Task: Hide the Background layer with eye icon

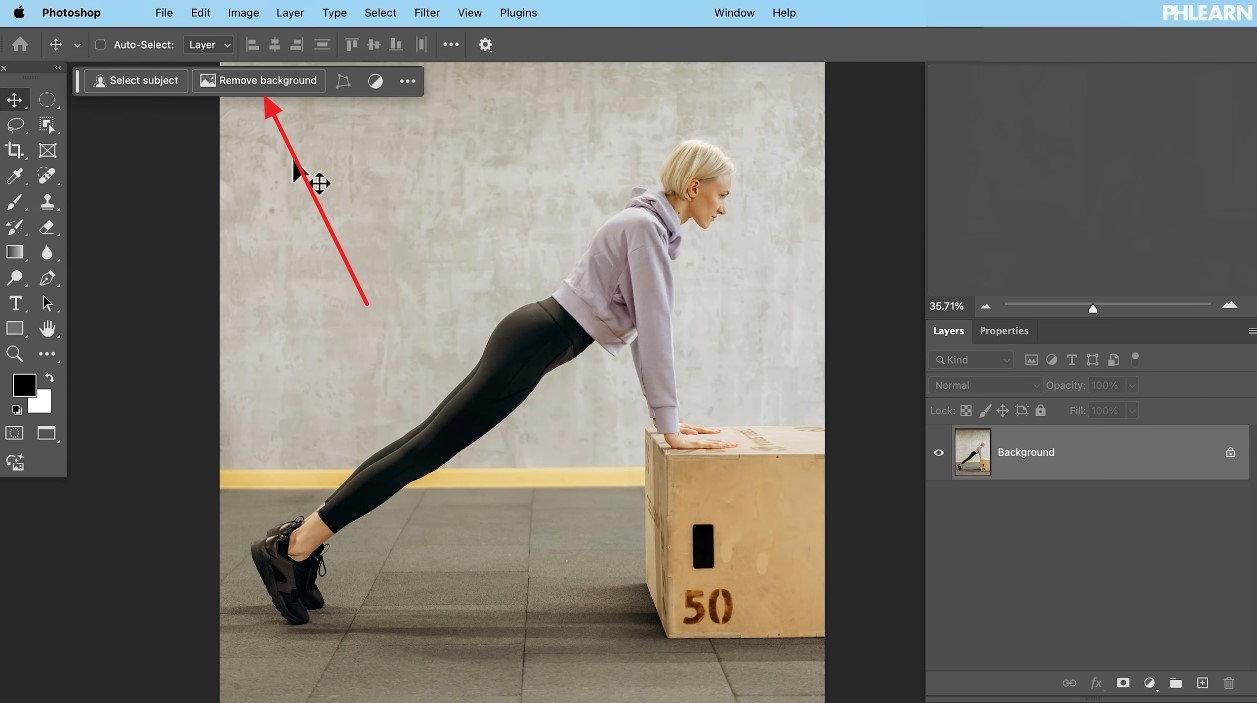Action: 938,453
